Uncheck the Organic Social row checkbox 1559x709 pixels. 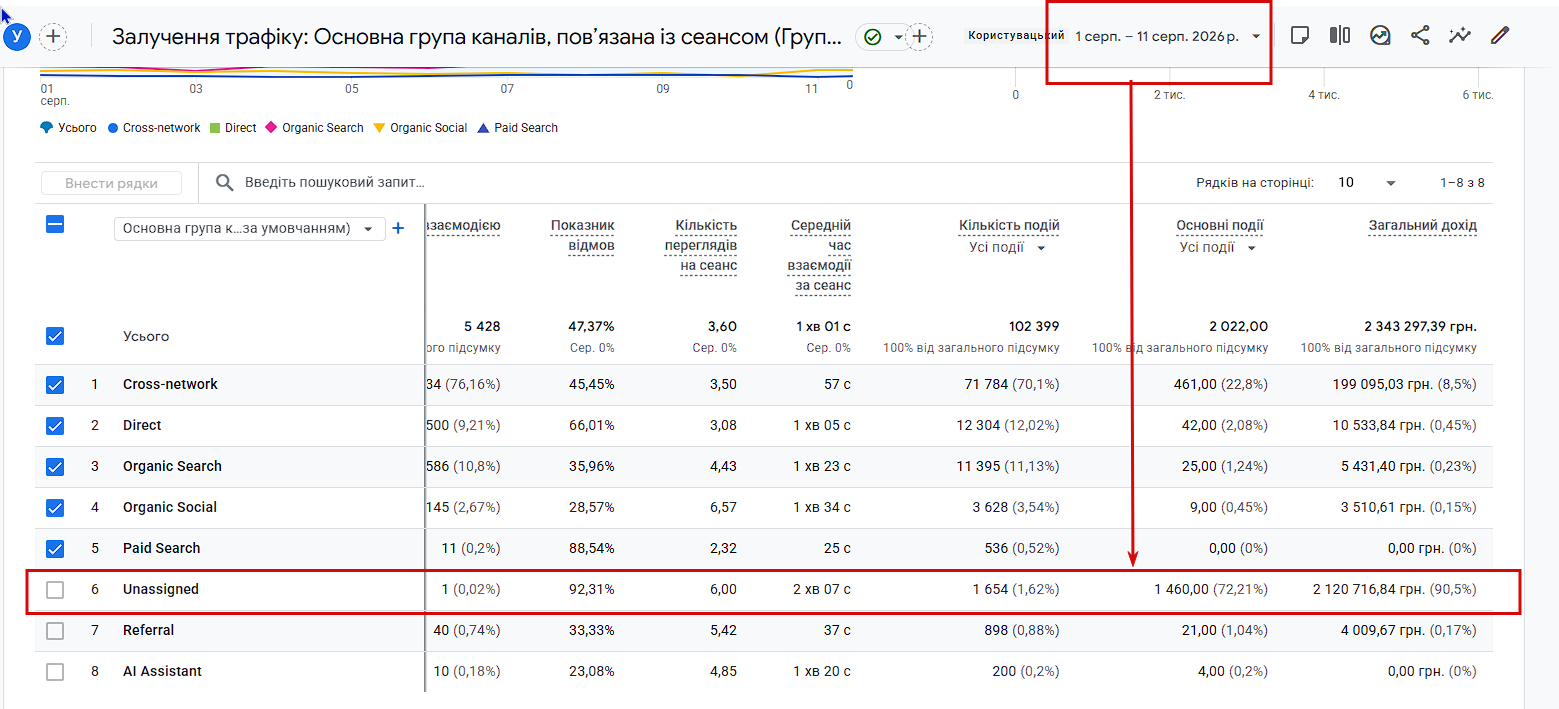tap(55, 507)
